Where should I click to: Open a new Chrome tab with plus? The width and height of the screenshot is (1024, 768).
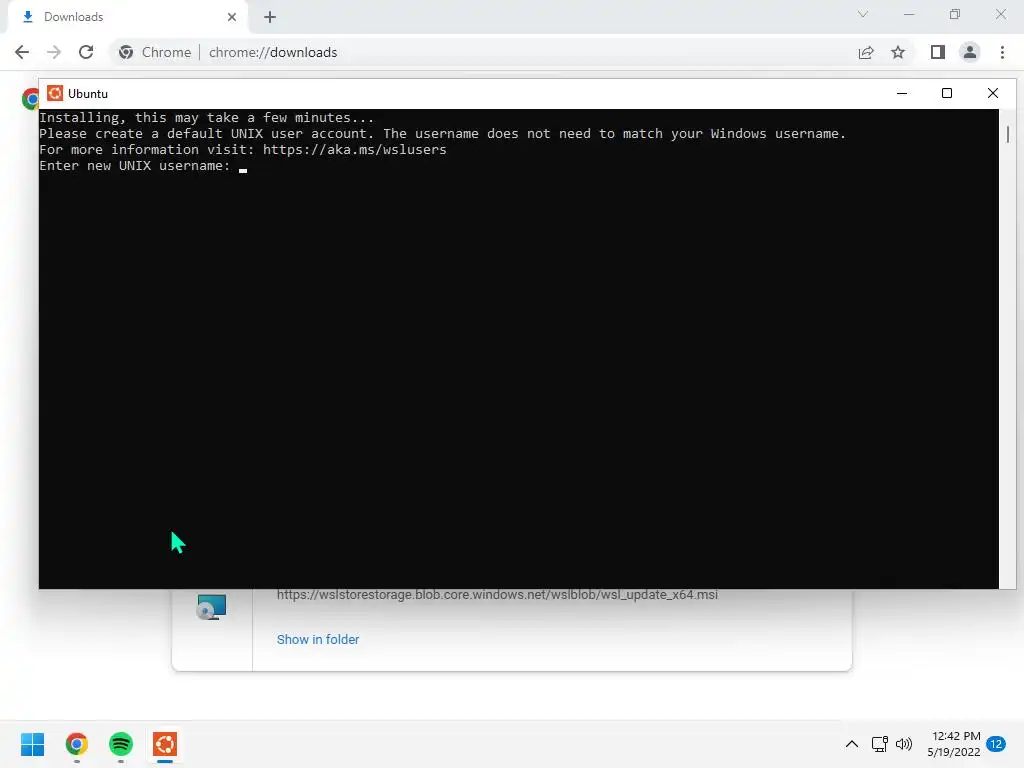click(270, 17)
